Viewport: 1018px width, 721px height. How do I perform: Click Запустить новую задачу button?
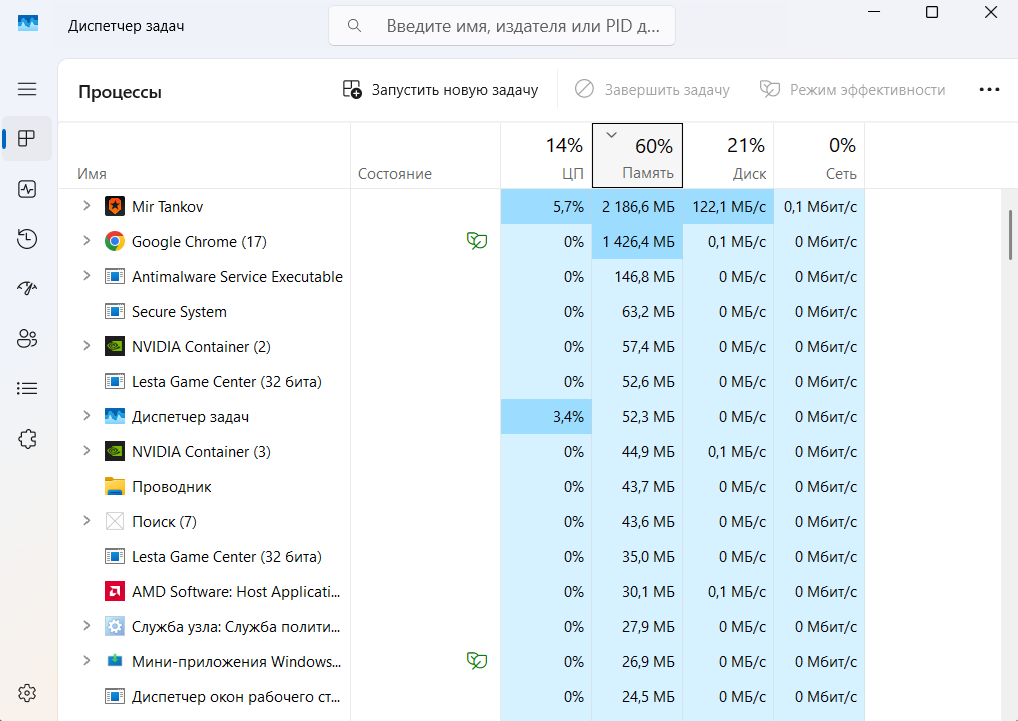tap(441, 90)
